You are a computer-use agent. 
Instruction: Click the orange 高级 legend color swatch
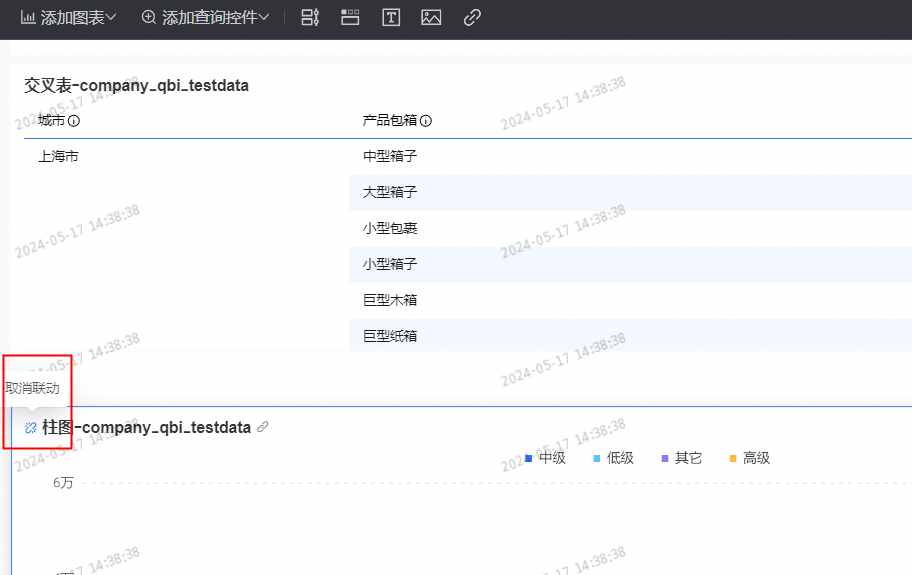(x=733, y=459)
